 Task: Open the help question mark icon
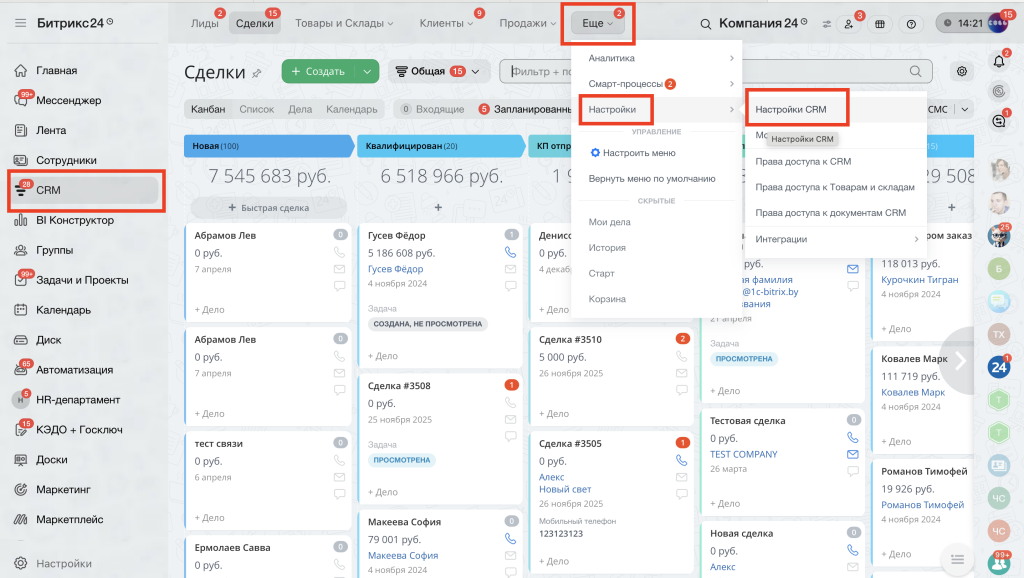coord(911,24)
